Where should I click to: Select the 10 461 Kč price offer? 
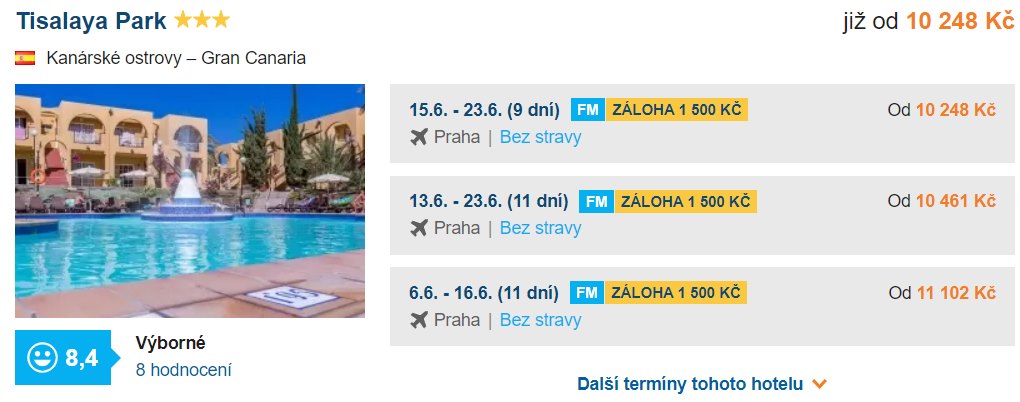[x=955, y=201]
